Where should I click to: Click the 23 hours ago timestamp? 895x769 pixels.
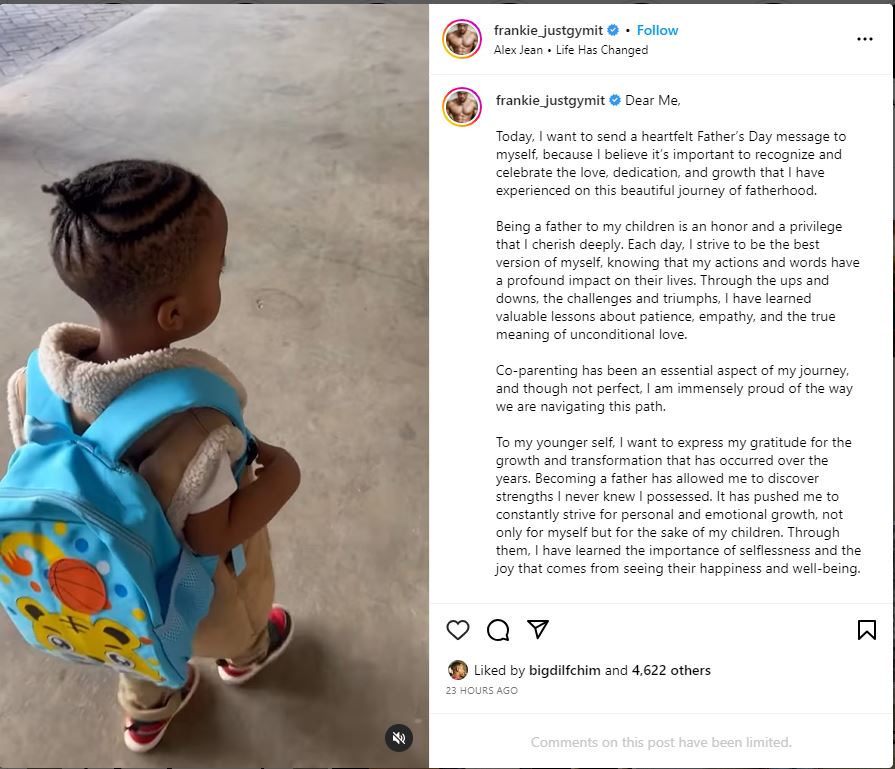[482, 691]
